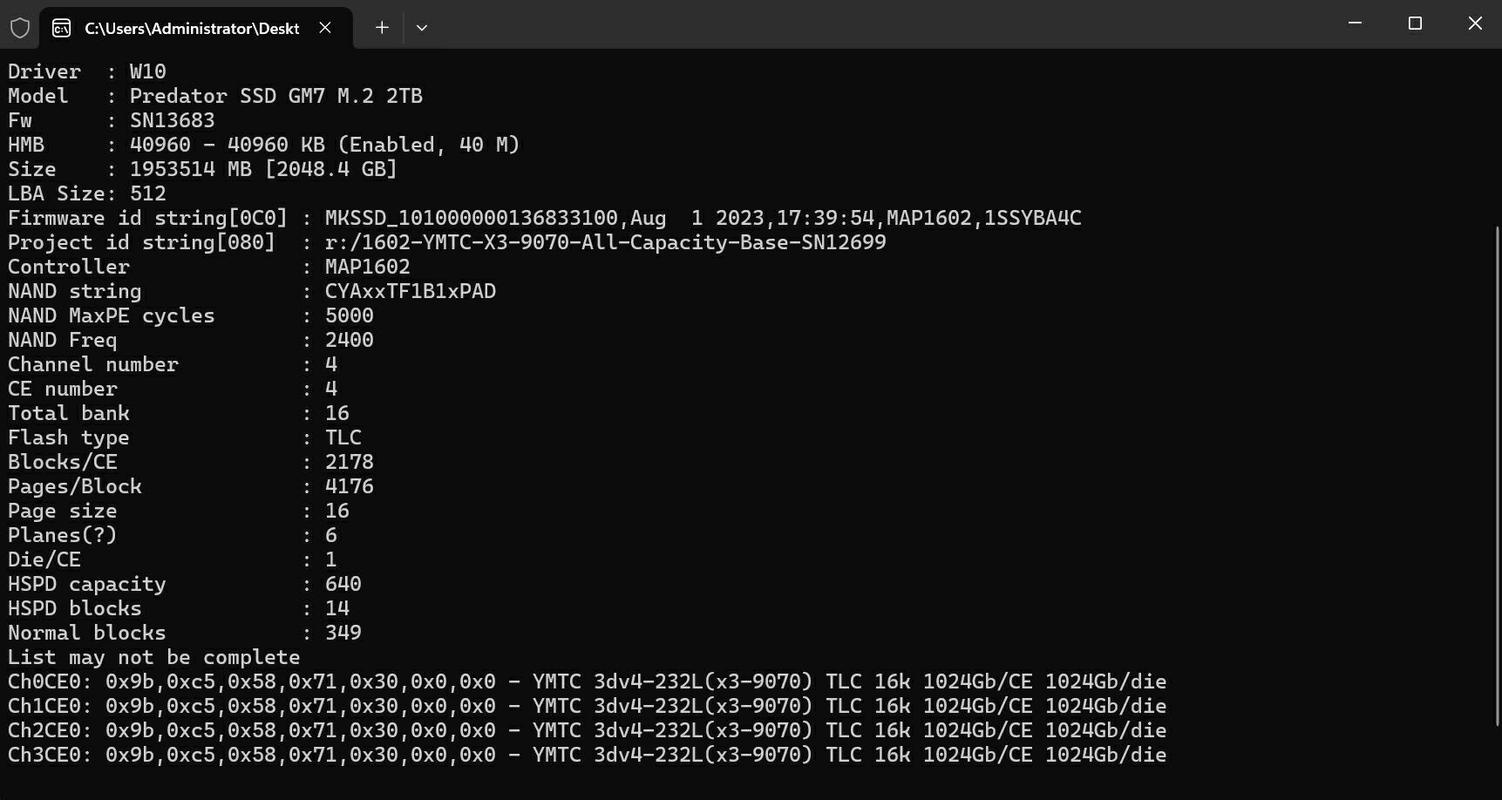Click Normal blocks value 349
This screenshot has width=1502, height=800.
pyautogui.click(x=343, y=633)
